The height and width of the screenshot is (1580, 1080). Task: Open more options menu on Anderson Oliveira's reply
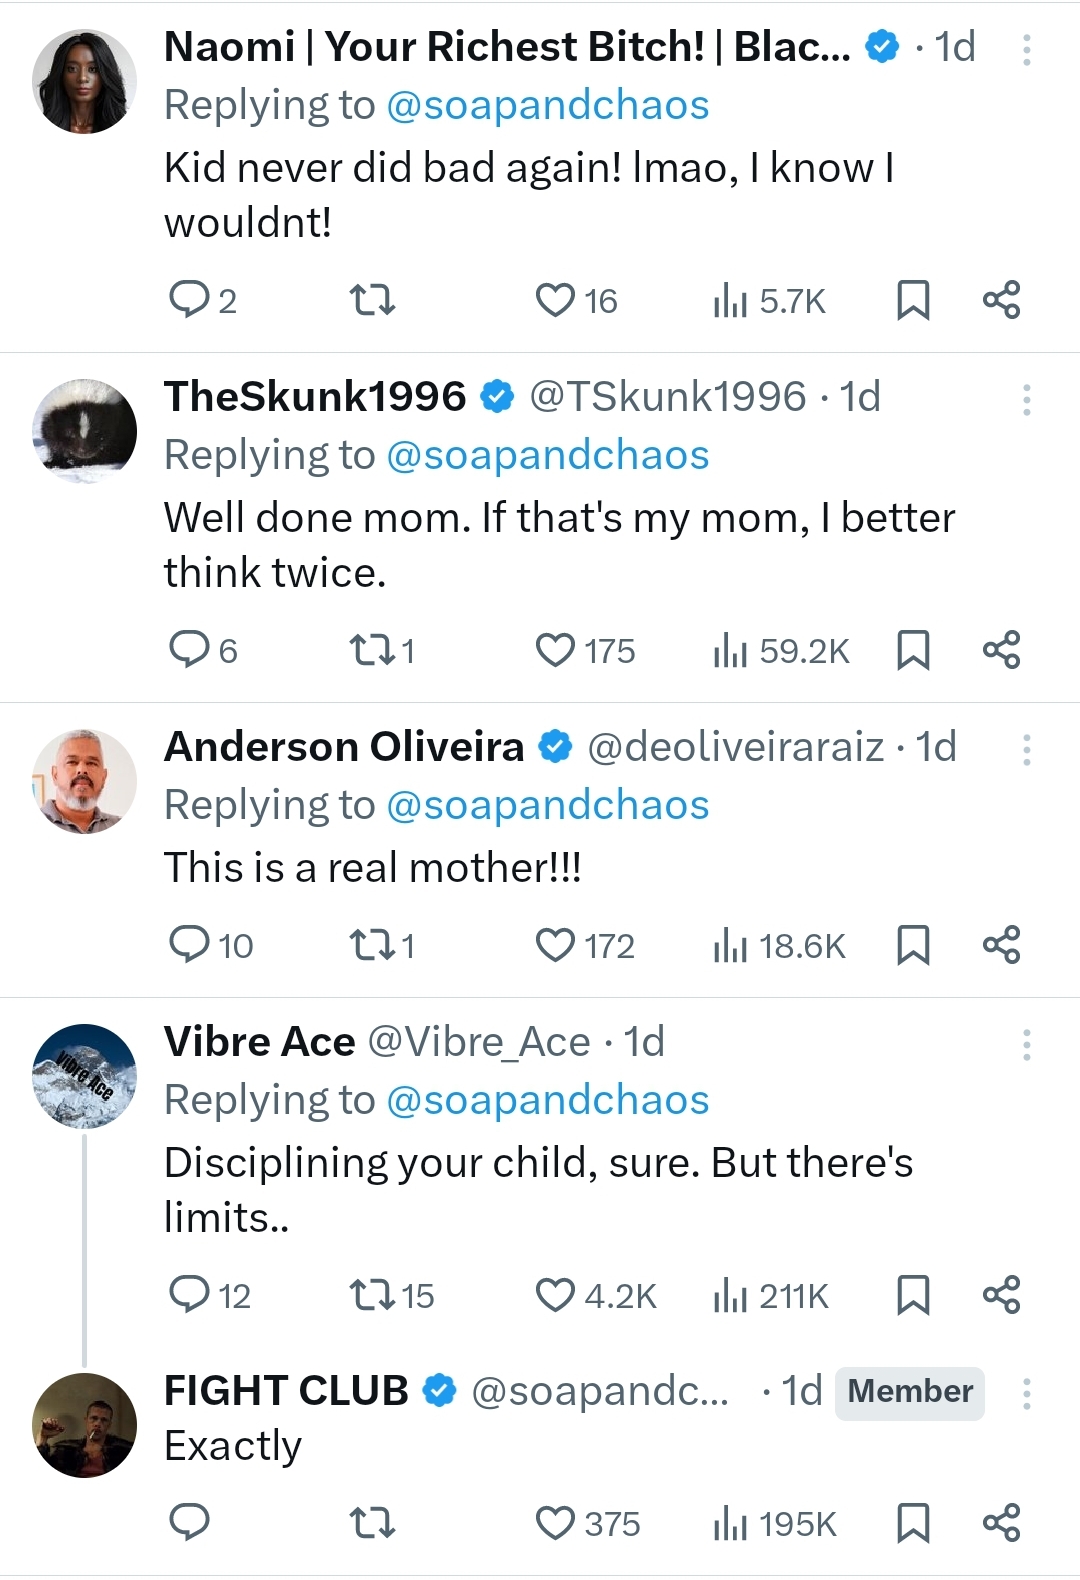point(1026,750)
